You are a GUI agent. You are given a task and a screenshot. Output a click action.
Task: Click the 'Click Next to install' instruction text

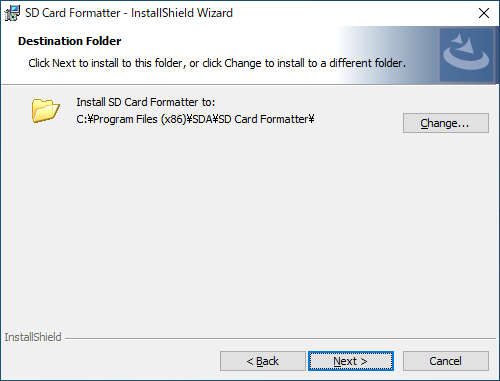(217, 63)
